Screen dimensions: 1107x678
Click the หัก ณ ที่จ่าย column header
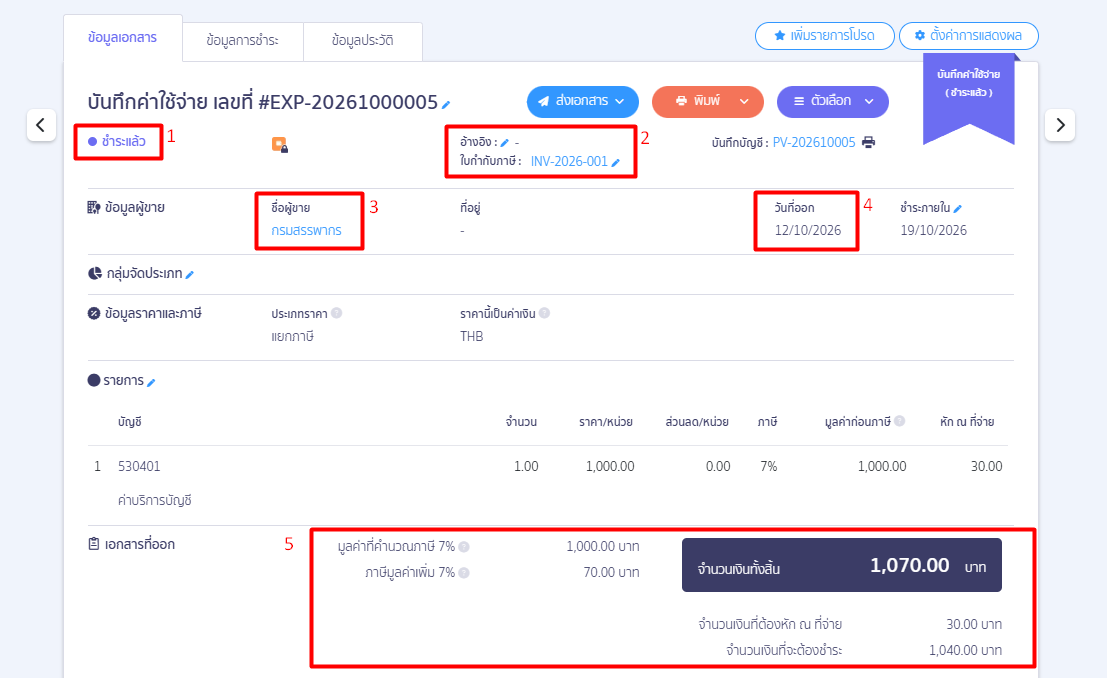click(x=967, y=422)
